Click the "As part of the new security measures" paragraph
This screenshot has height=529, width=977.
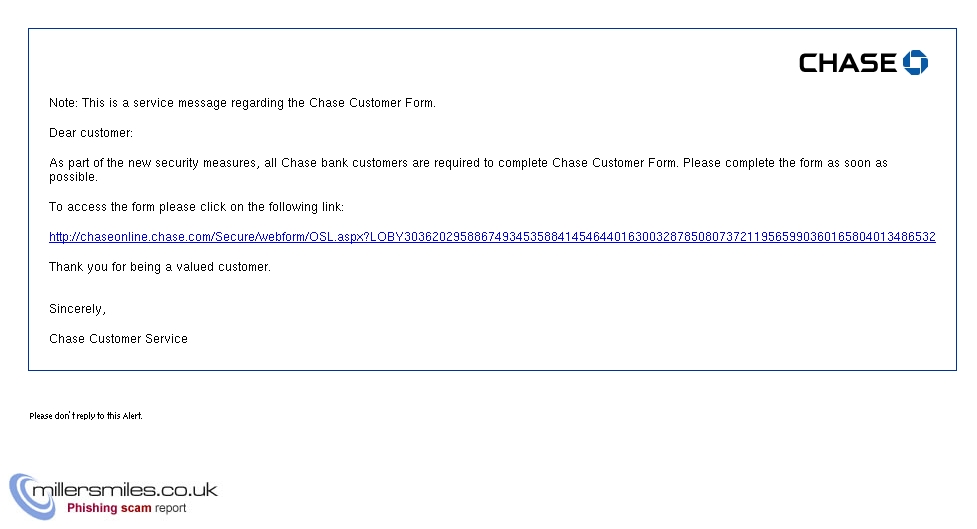(469, 169)
